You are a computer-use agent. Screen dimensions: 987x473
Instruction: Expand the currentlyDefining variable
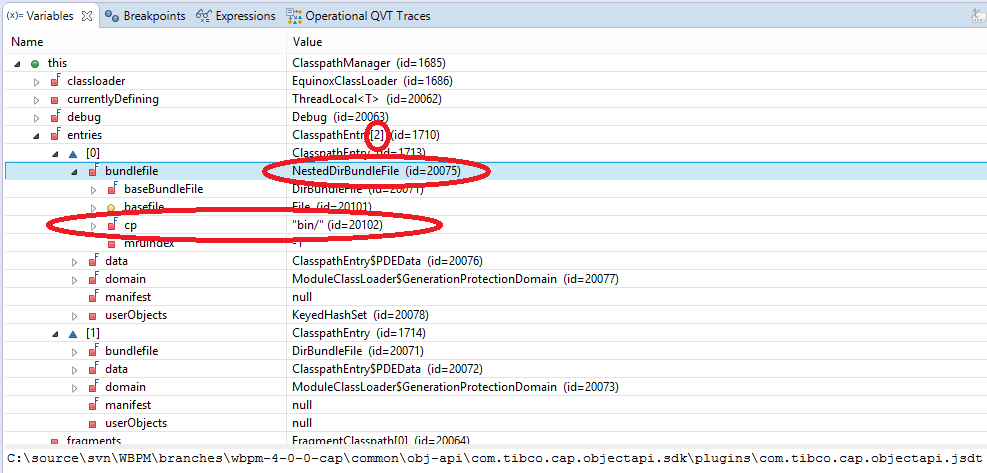37,99
